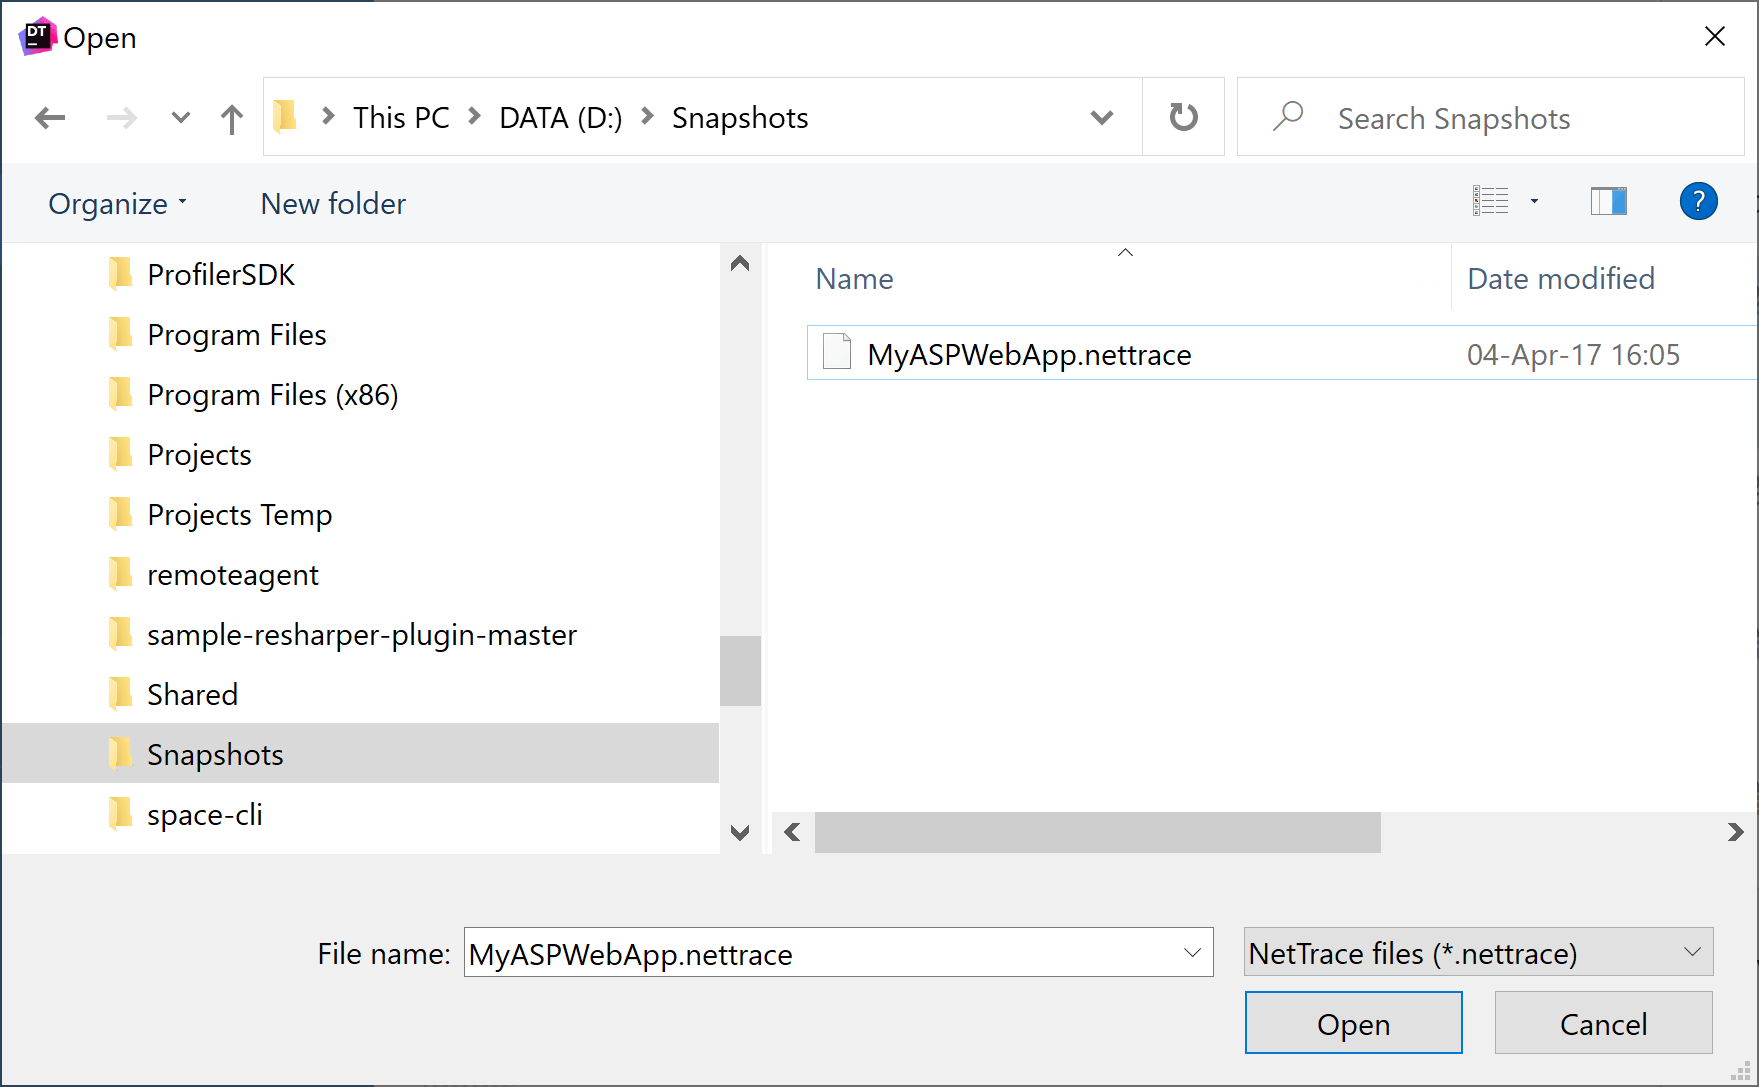
Task: Click the search magnifier icon
Action: point(1288,117)
